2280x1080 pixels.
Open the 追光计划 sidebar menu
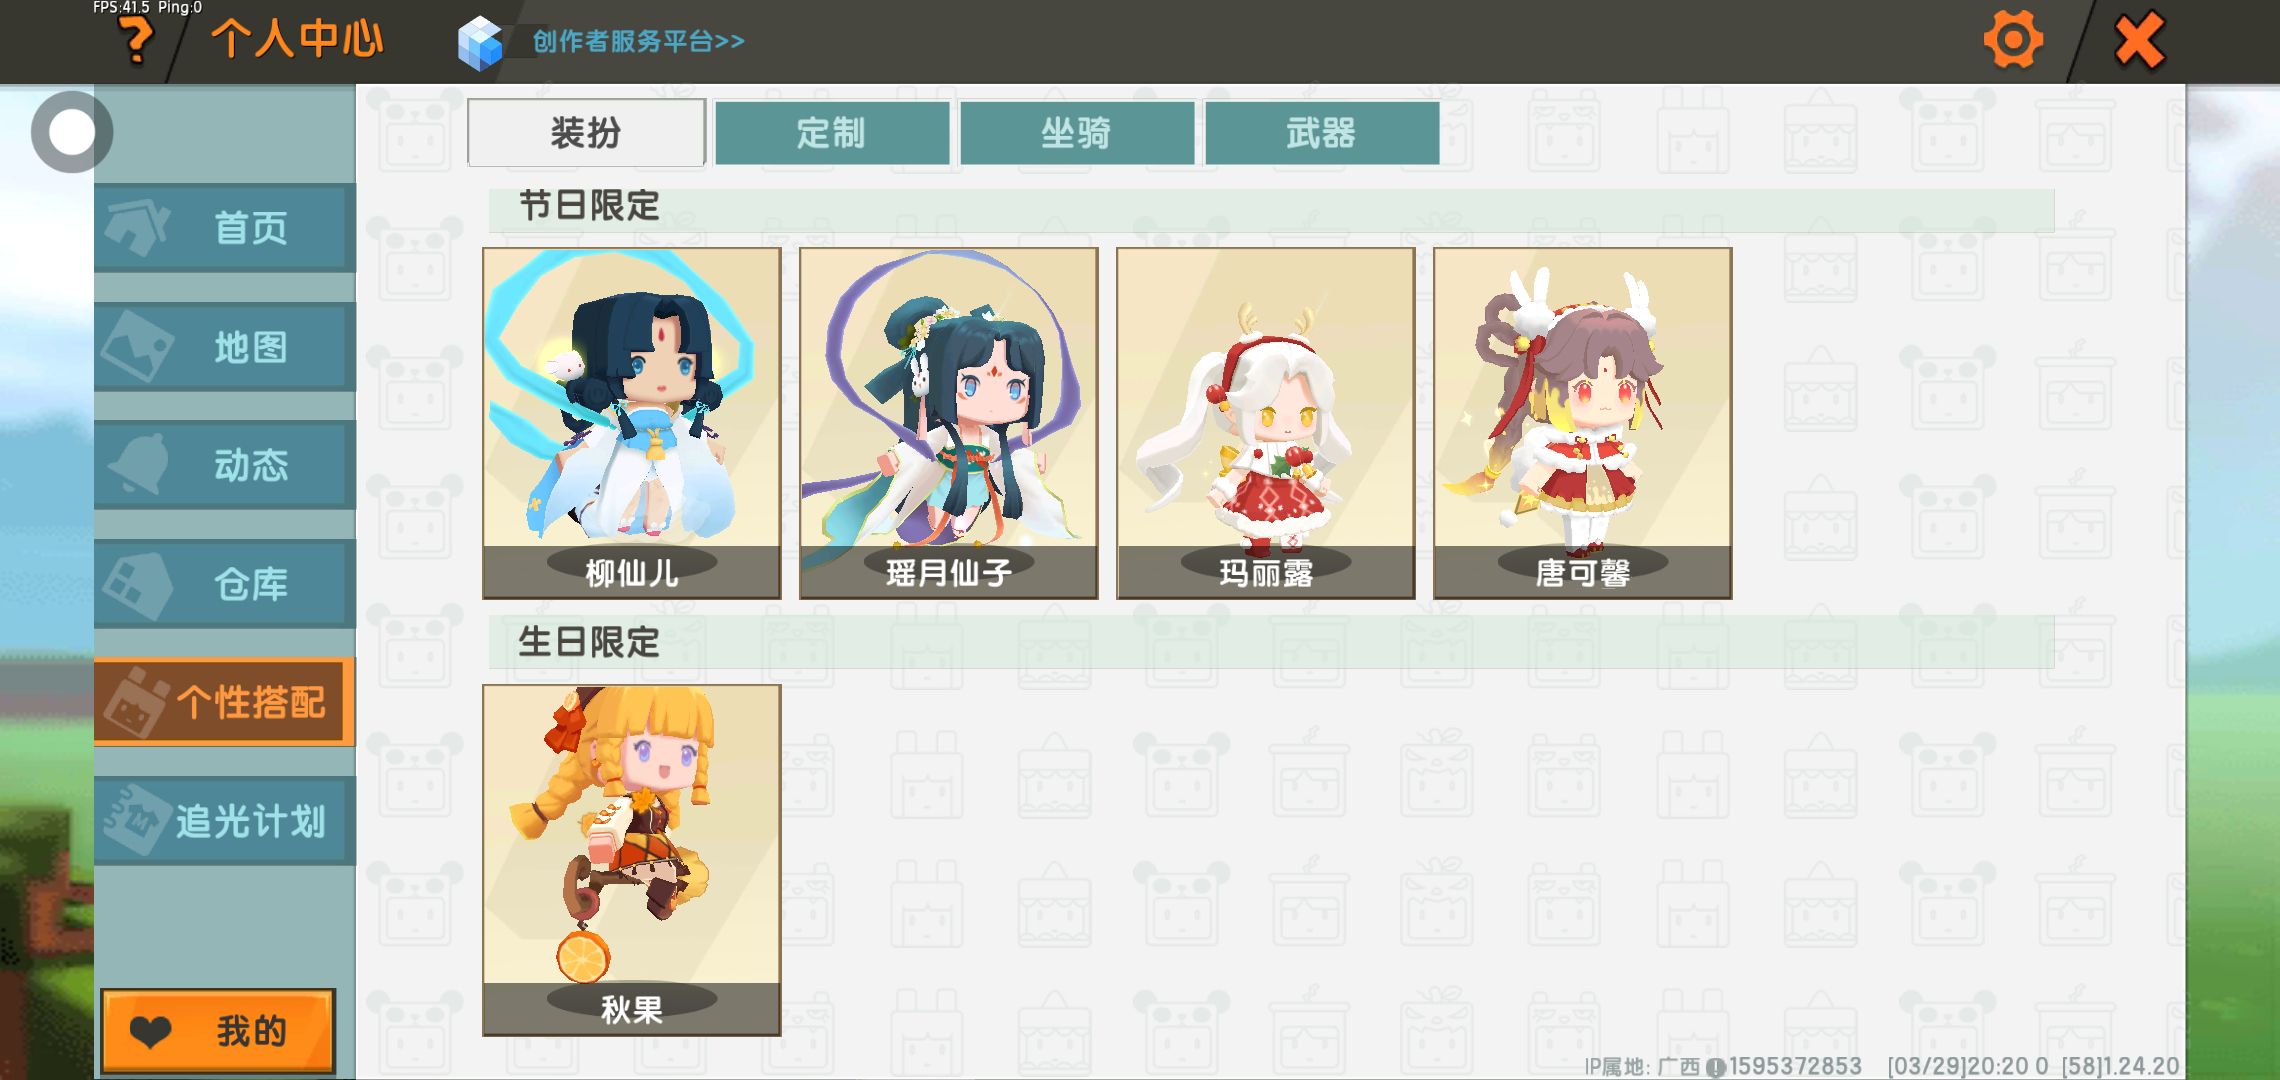coord(225,820)
